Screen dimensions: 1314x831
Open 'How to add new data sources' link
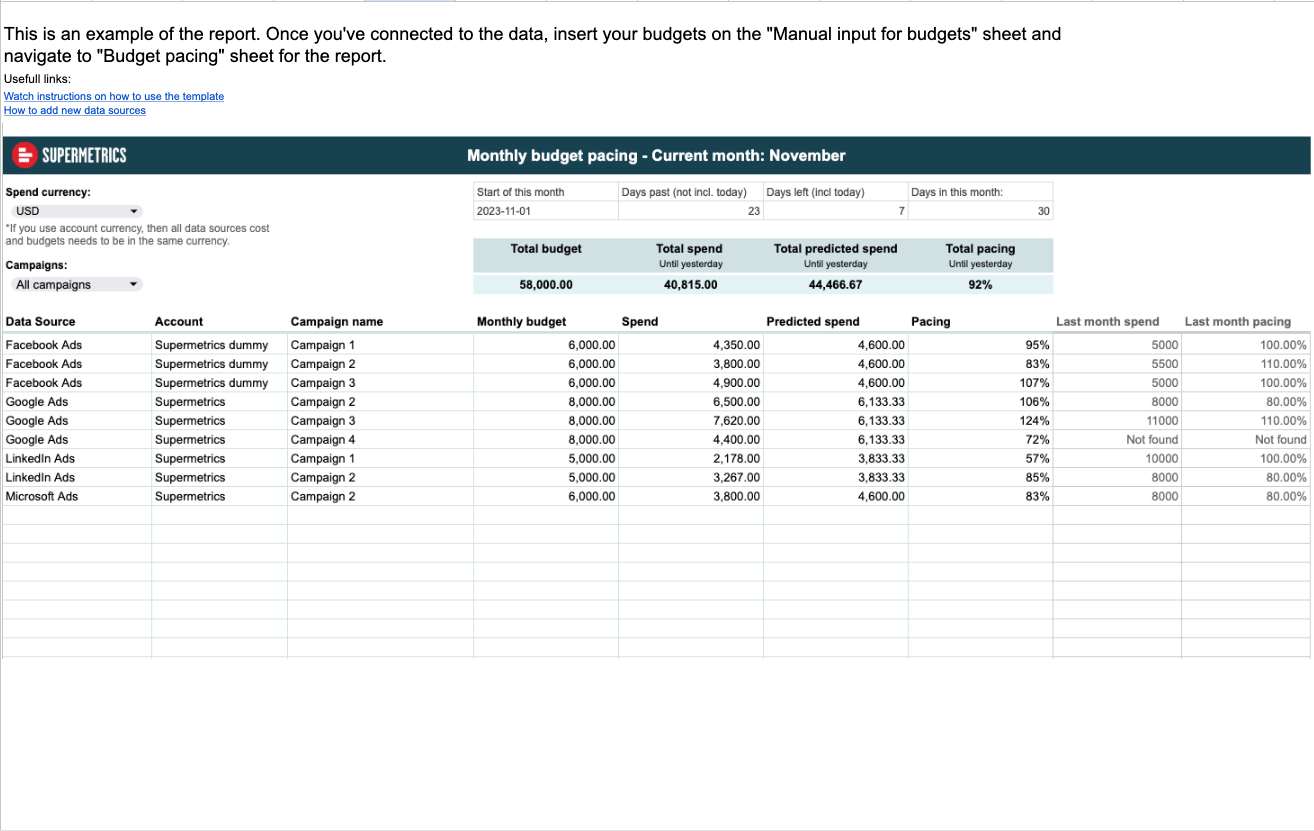tap(75, 110)
